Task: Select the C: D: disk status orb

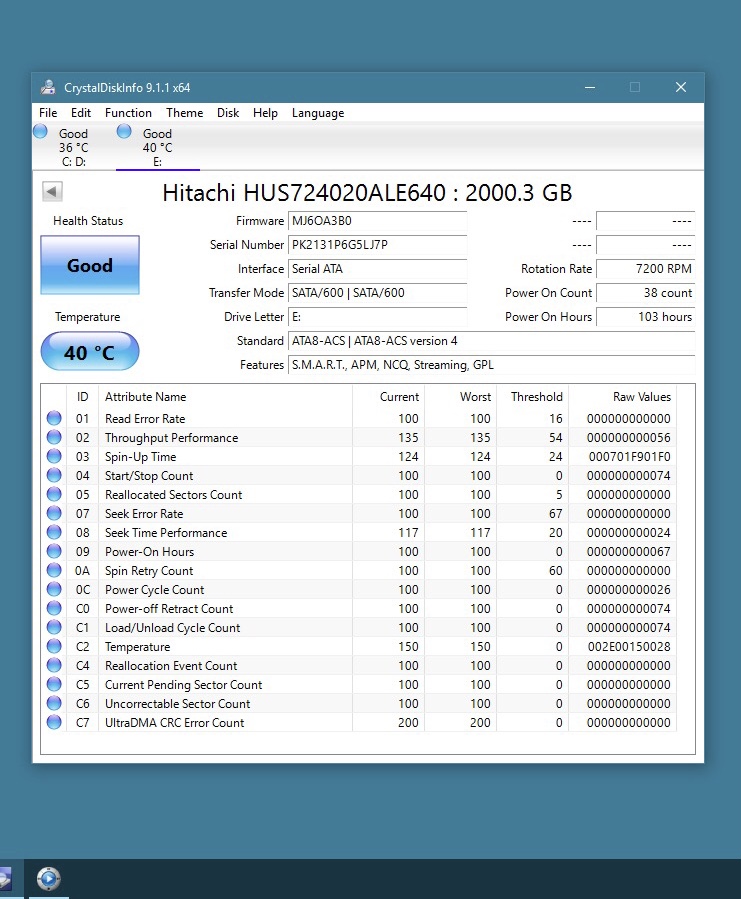Action: [40, 132]
